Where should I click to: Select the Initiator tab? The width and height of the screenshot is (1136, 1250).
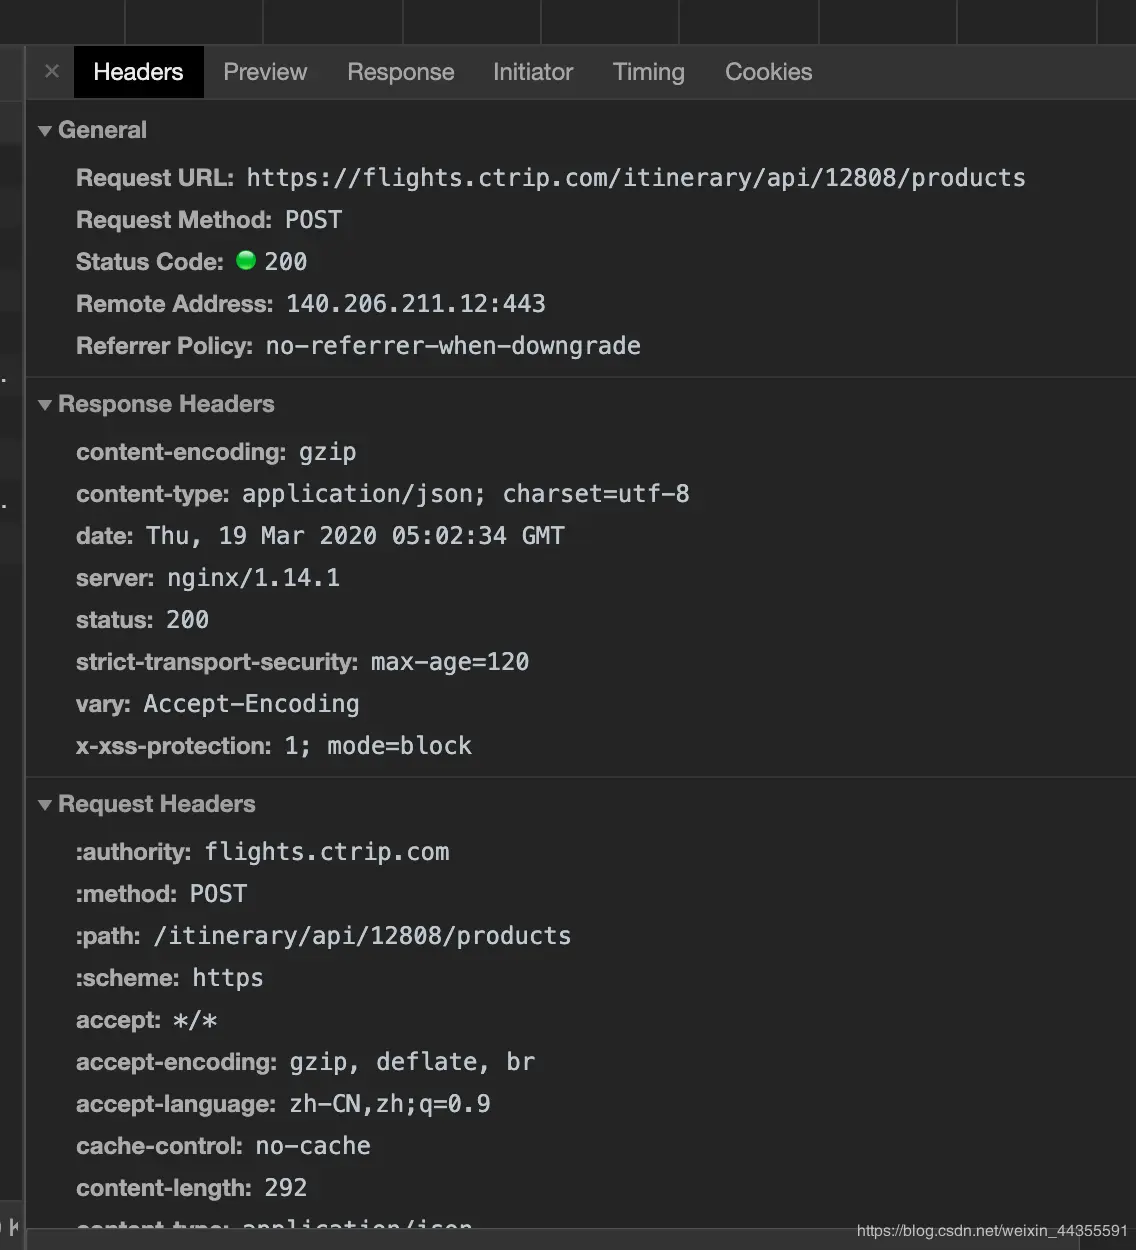pos(533,72)
